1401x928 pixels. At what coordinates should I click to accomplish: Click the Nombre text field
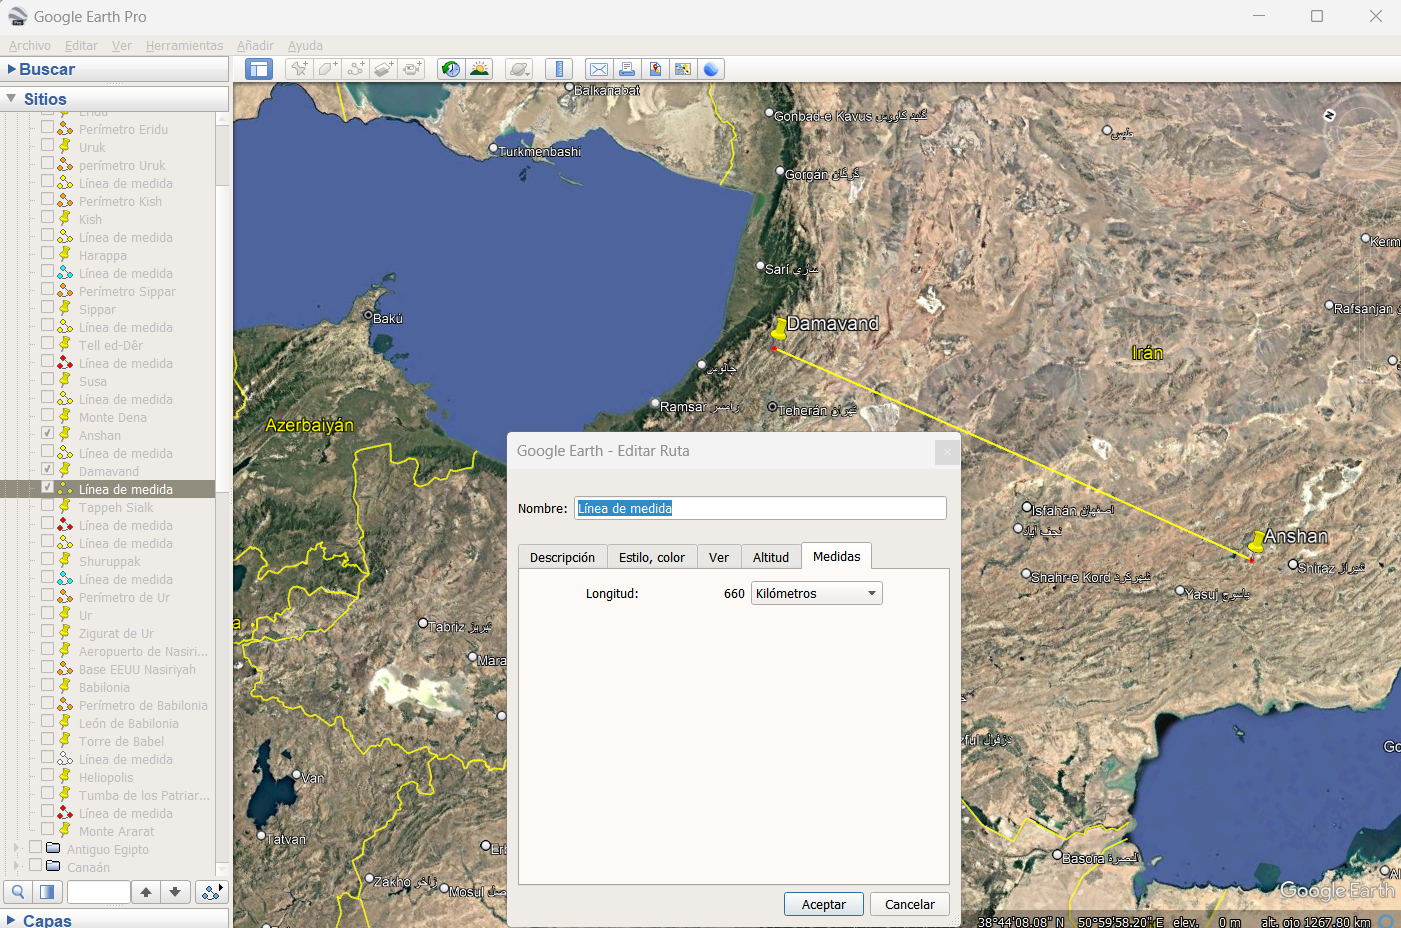(x=760, y=508)
